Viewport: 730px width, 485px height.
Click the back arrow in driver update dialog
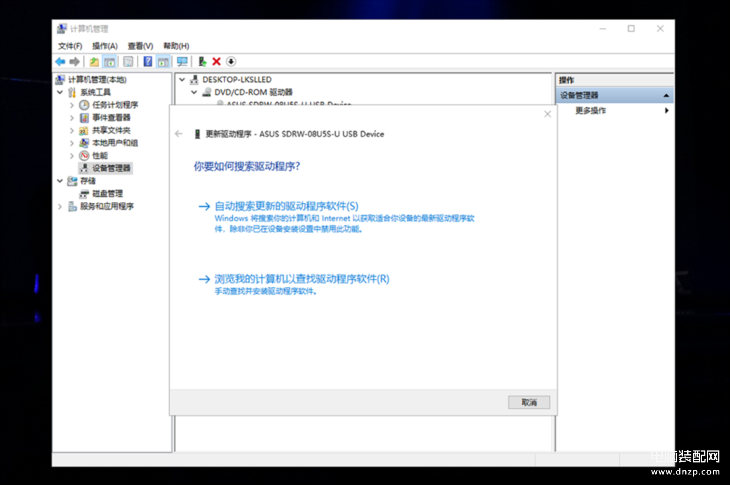[x=179, y=134]
